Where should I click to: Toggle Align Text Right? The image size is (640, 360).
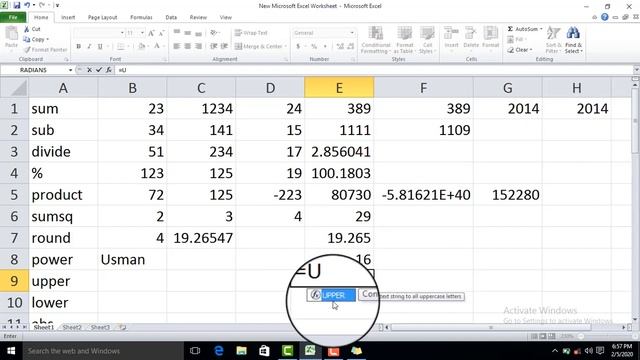[x=198, y=46]
